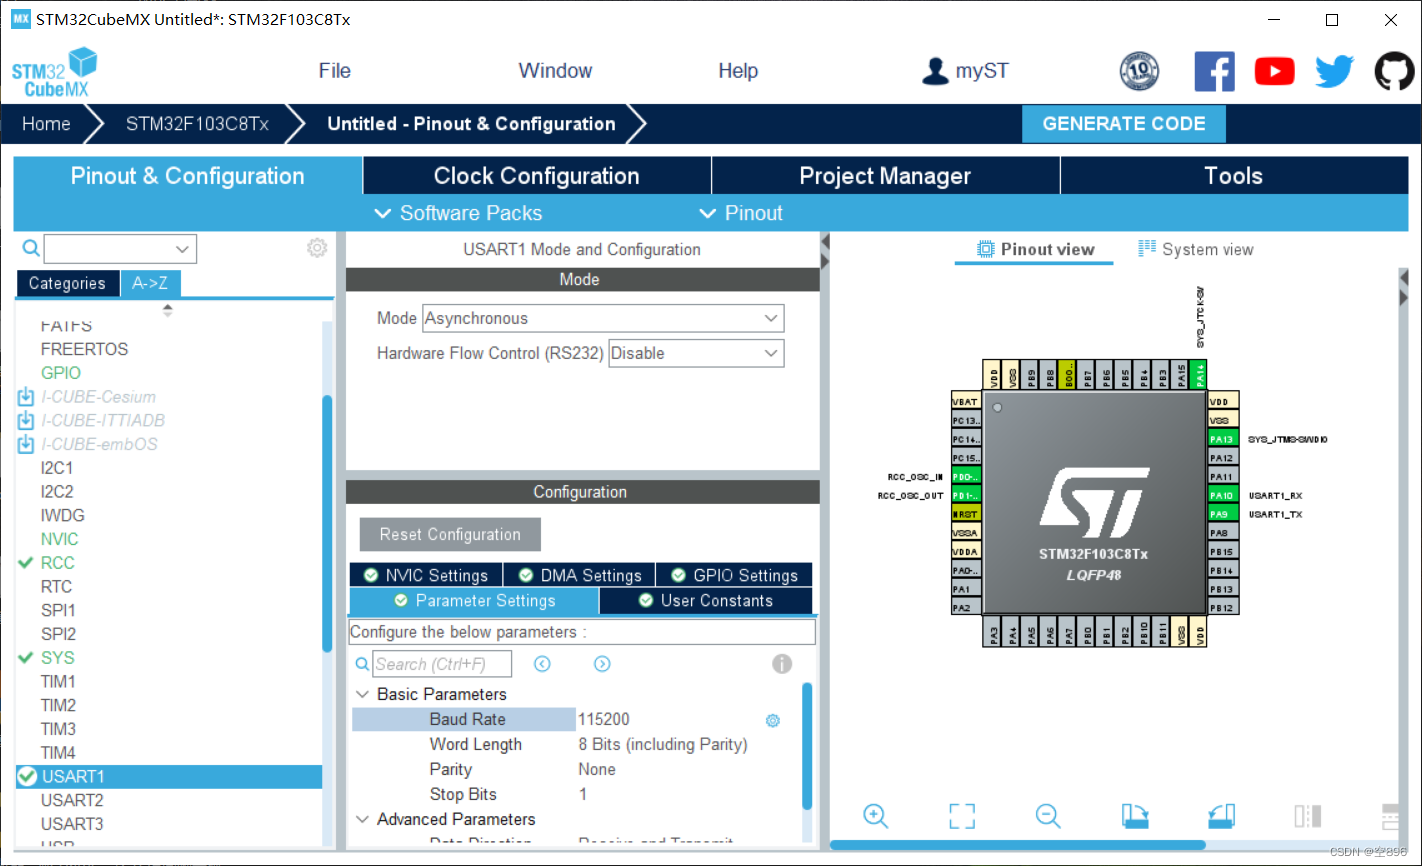The image size is (1422, 866).
Task: Click the Parity value None
Action: (597, 770)
